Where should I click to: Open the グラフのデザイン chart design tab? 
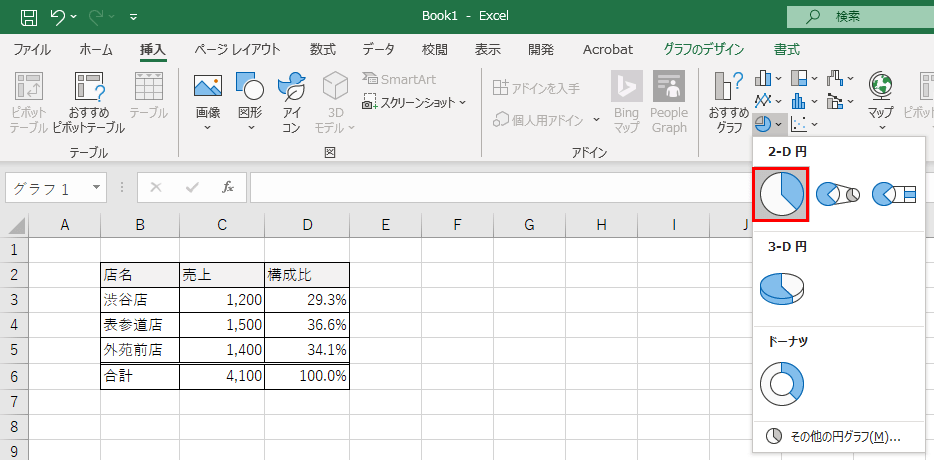pyautogui.click(x=703, y=49)
